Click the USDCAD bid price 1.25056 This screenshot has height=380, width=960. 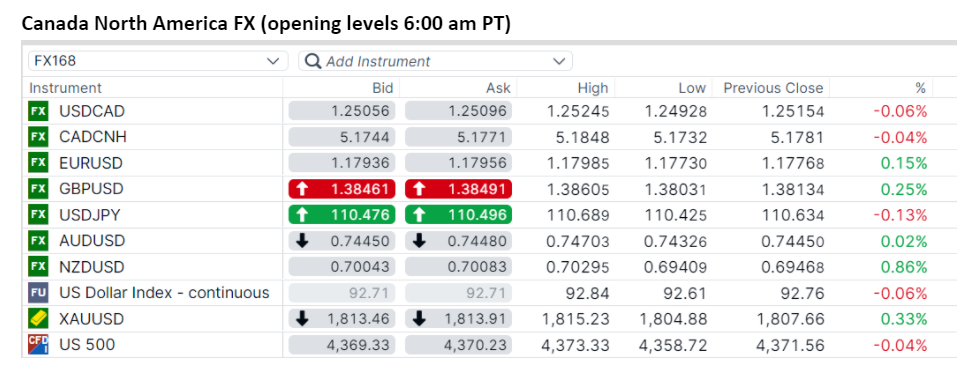click(342, 111)
